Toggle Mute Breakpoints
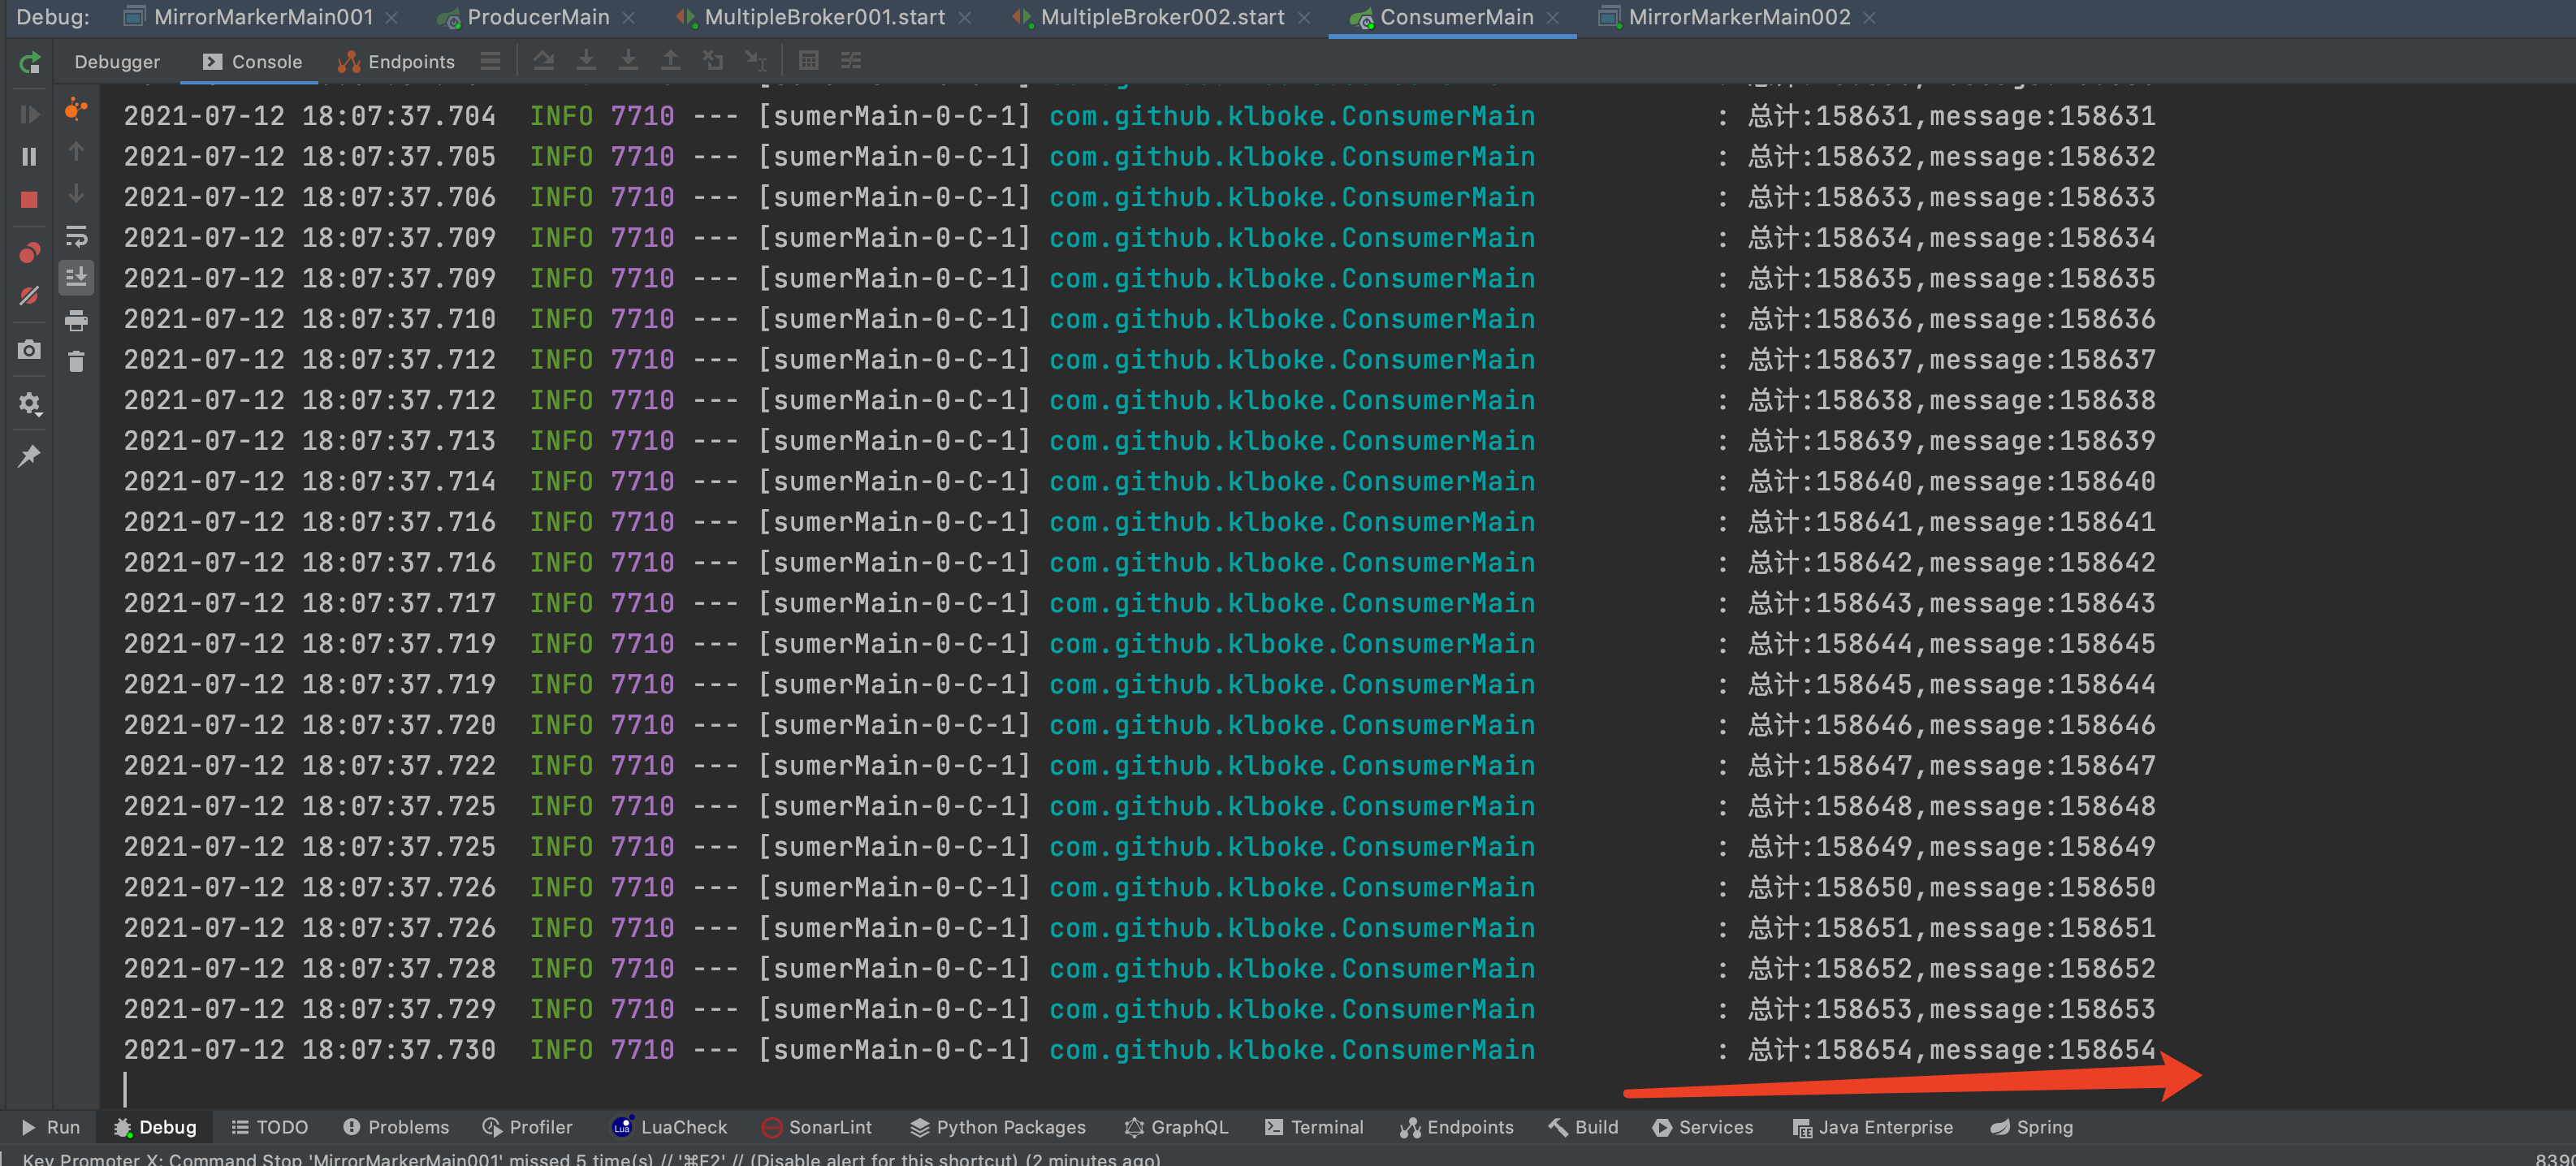The image size is (2576, 1166). pyautogui.click(x=29, y=296)
